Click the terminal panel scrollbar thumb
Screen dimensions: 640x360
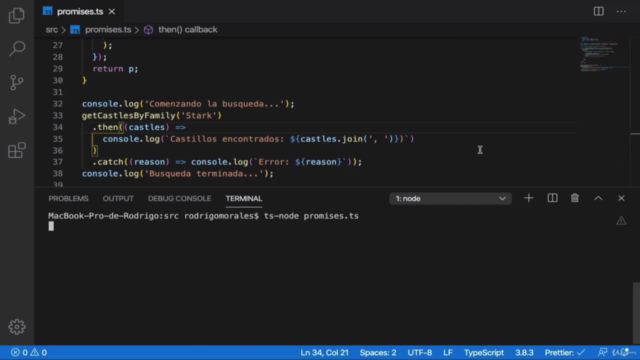636,313
